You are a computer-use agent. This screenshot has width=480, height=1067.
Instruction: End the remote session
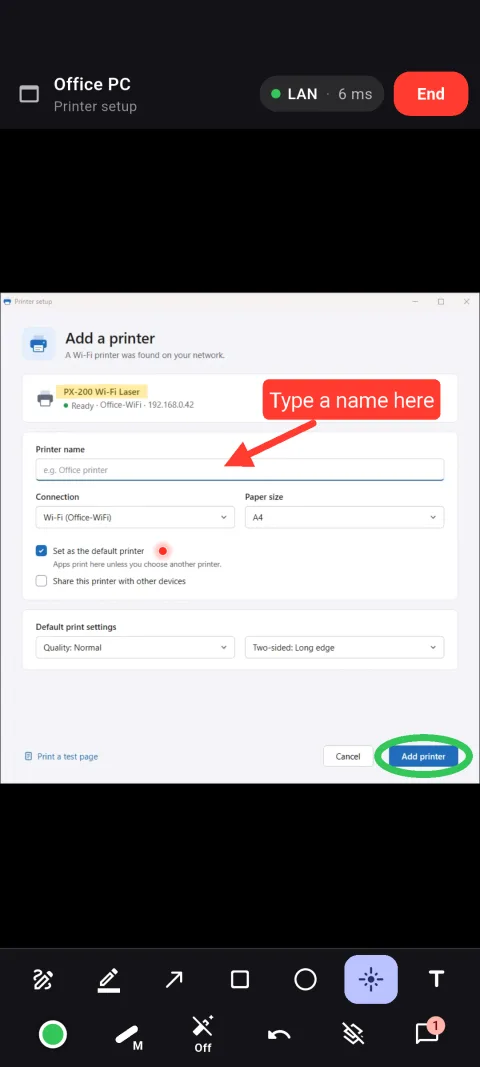click(431, 94)
